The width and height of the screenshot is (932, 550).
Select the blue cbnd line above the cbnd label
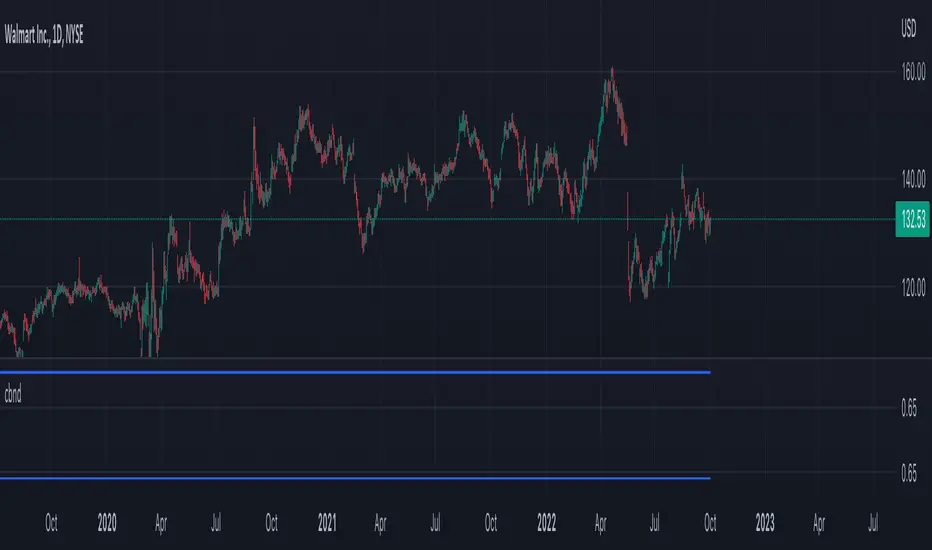(355, 372)
